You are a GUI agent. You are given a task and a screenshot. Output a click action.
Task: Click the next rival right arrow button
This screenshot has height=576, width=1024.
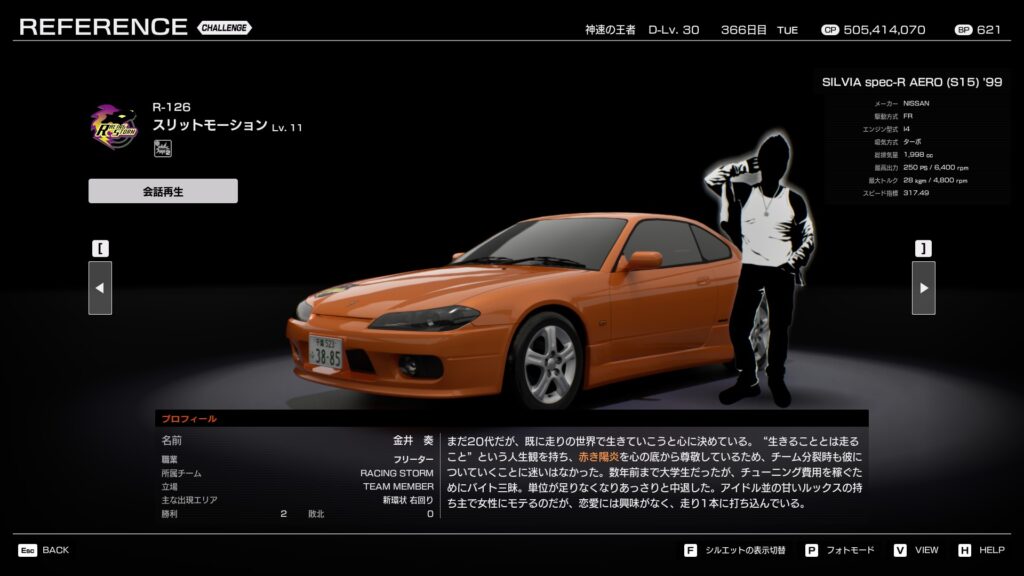point(923,288)
